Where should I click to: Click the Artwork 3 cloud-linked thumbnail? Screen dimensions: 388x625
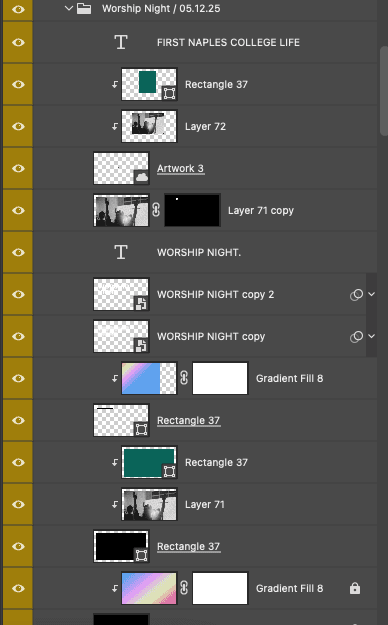pyautogui.click(x=121, y=168)
